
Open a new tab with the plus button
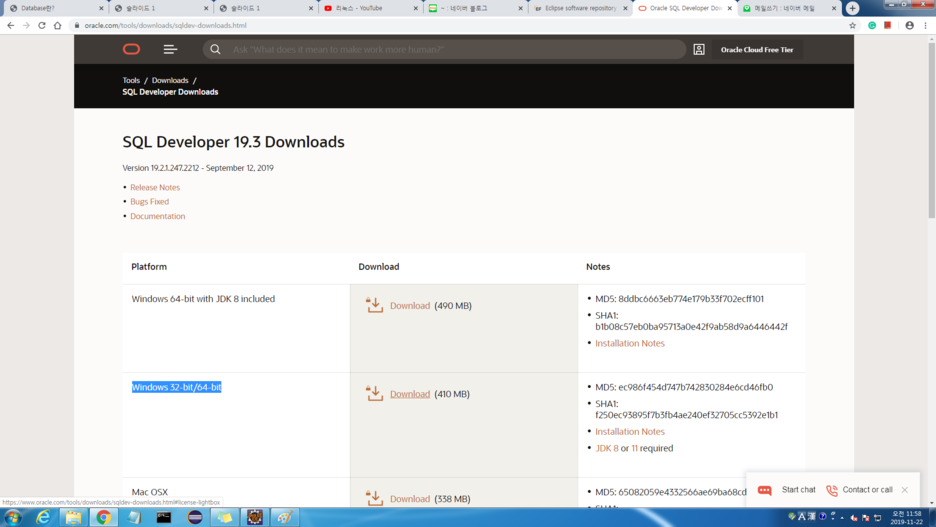[852, 8]
